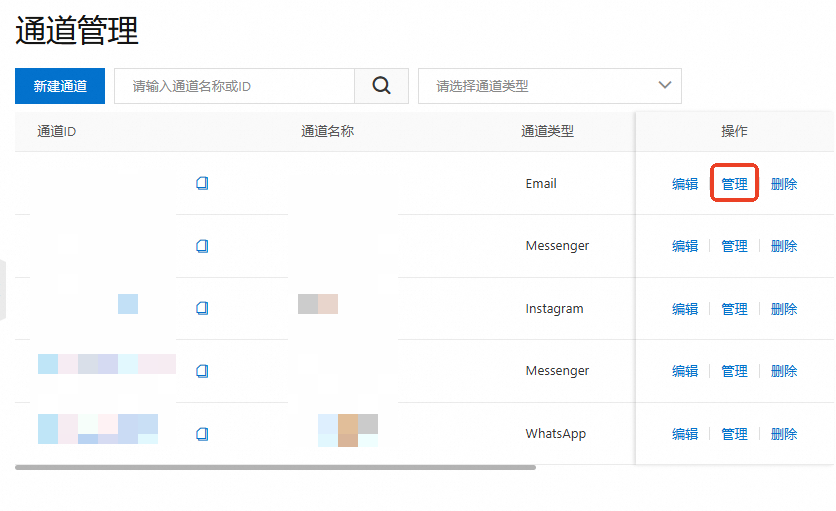Click 管理 for the Instagram channel
Viewport: 836px width, 511px height.
[734, 309]
